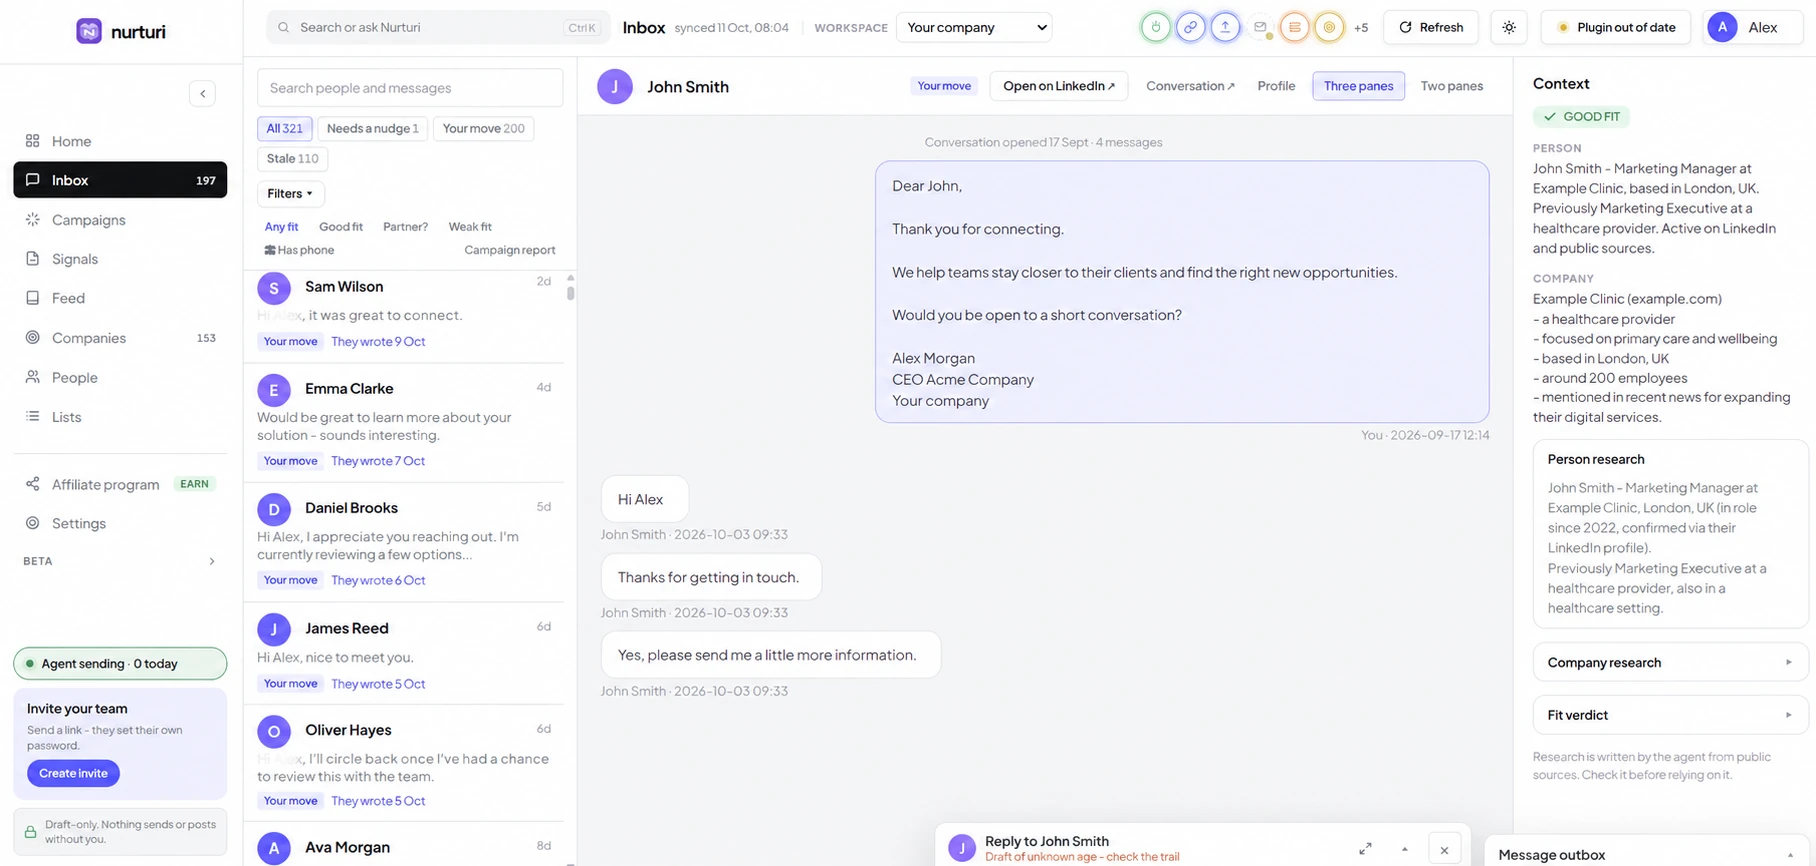This screenshot has width=1816, height=866.
Task: Click the Affiliate program share icon
Action: [x=33, y=484]
